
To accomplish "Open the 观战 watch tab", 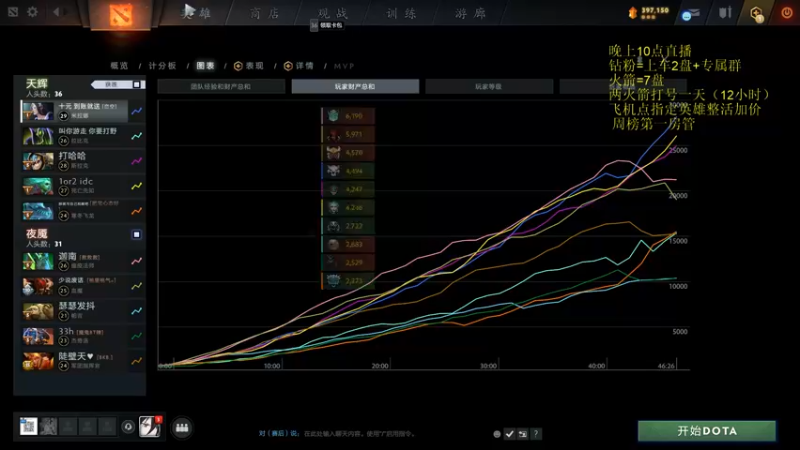I will pos(333,13).
